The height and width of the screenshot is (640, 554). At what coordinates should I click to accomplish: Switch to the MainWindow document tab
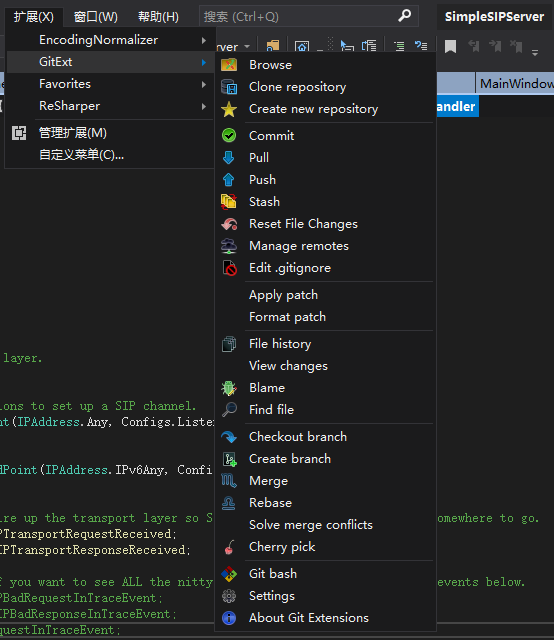(x=515, y=84)
